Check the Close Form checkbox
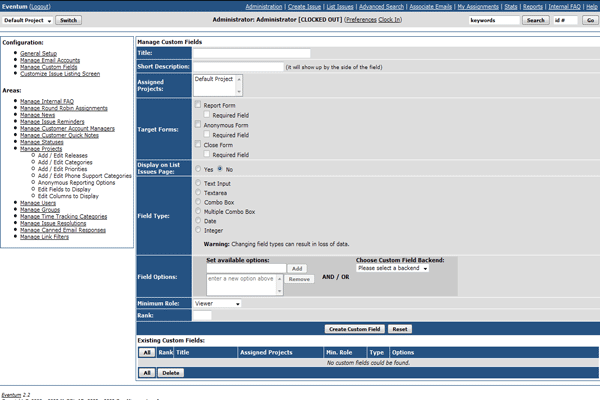 click(x=198, y=144)
